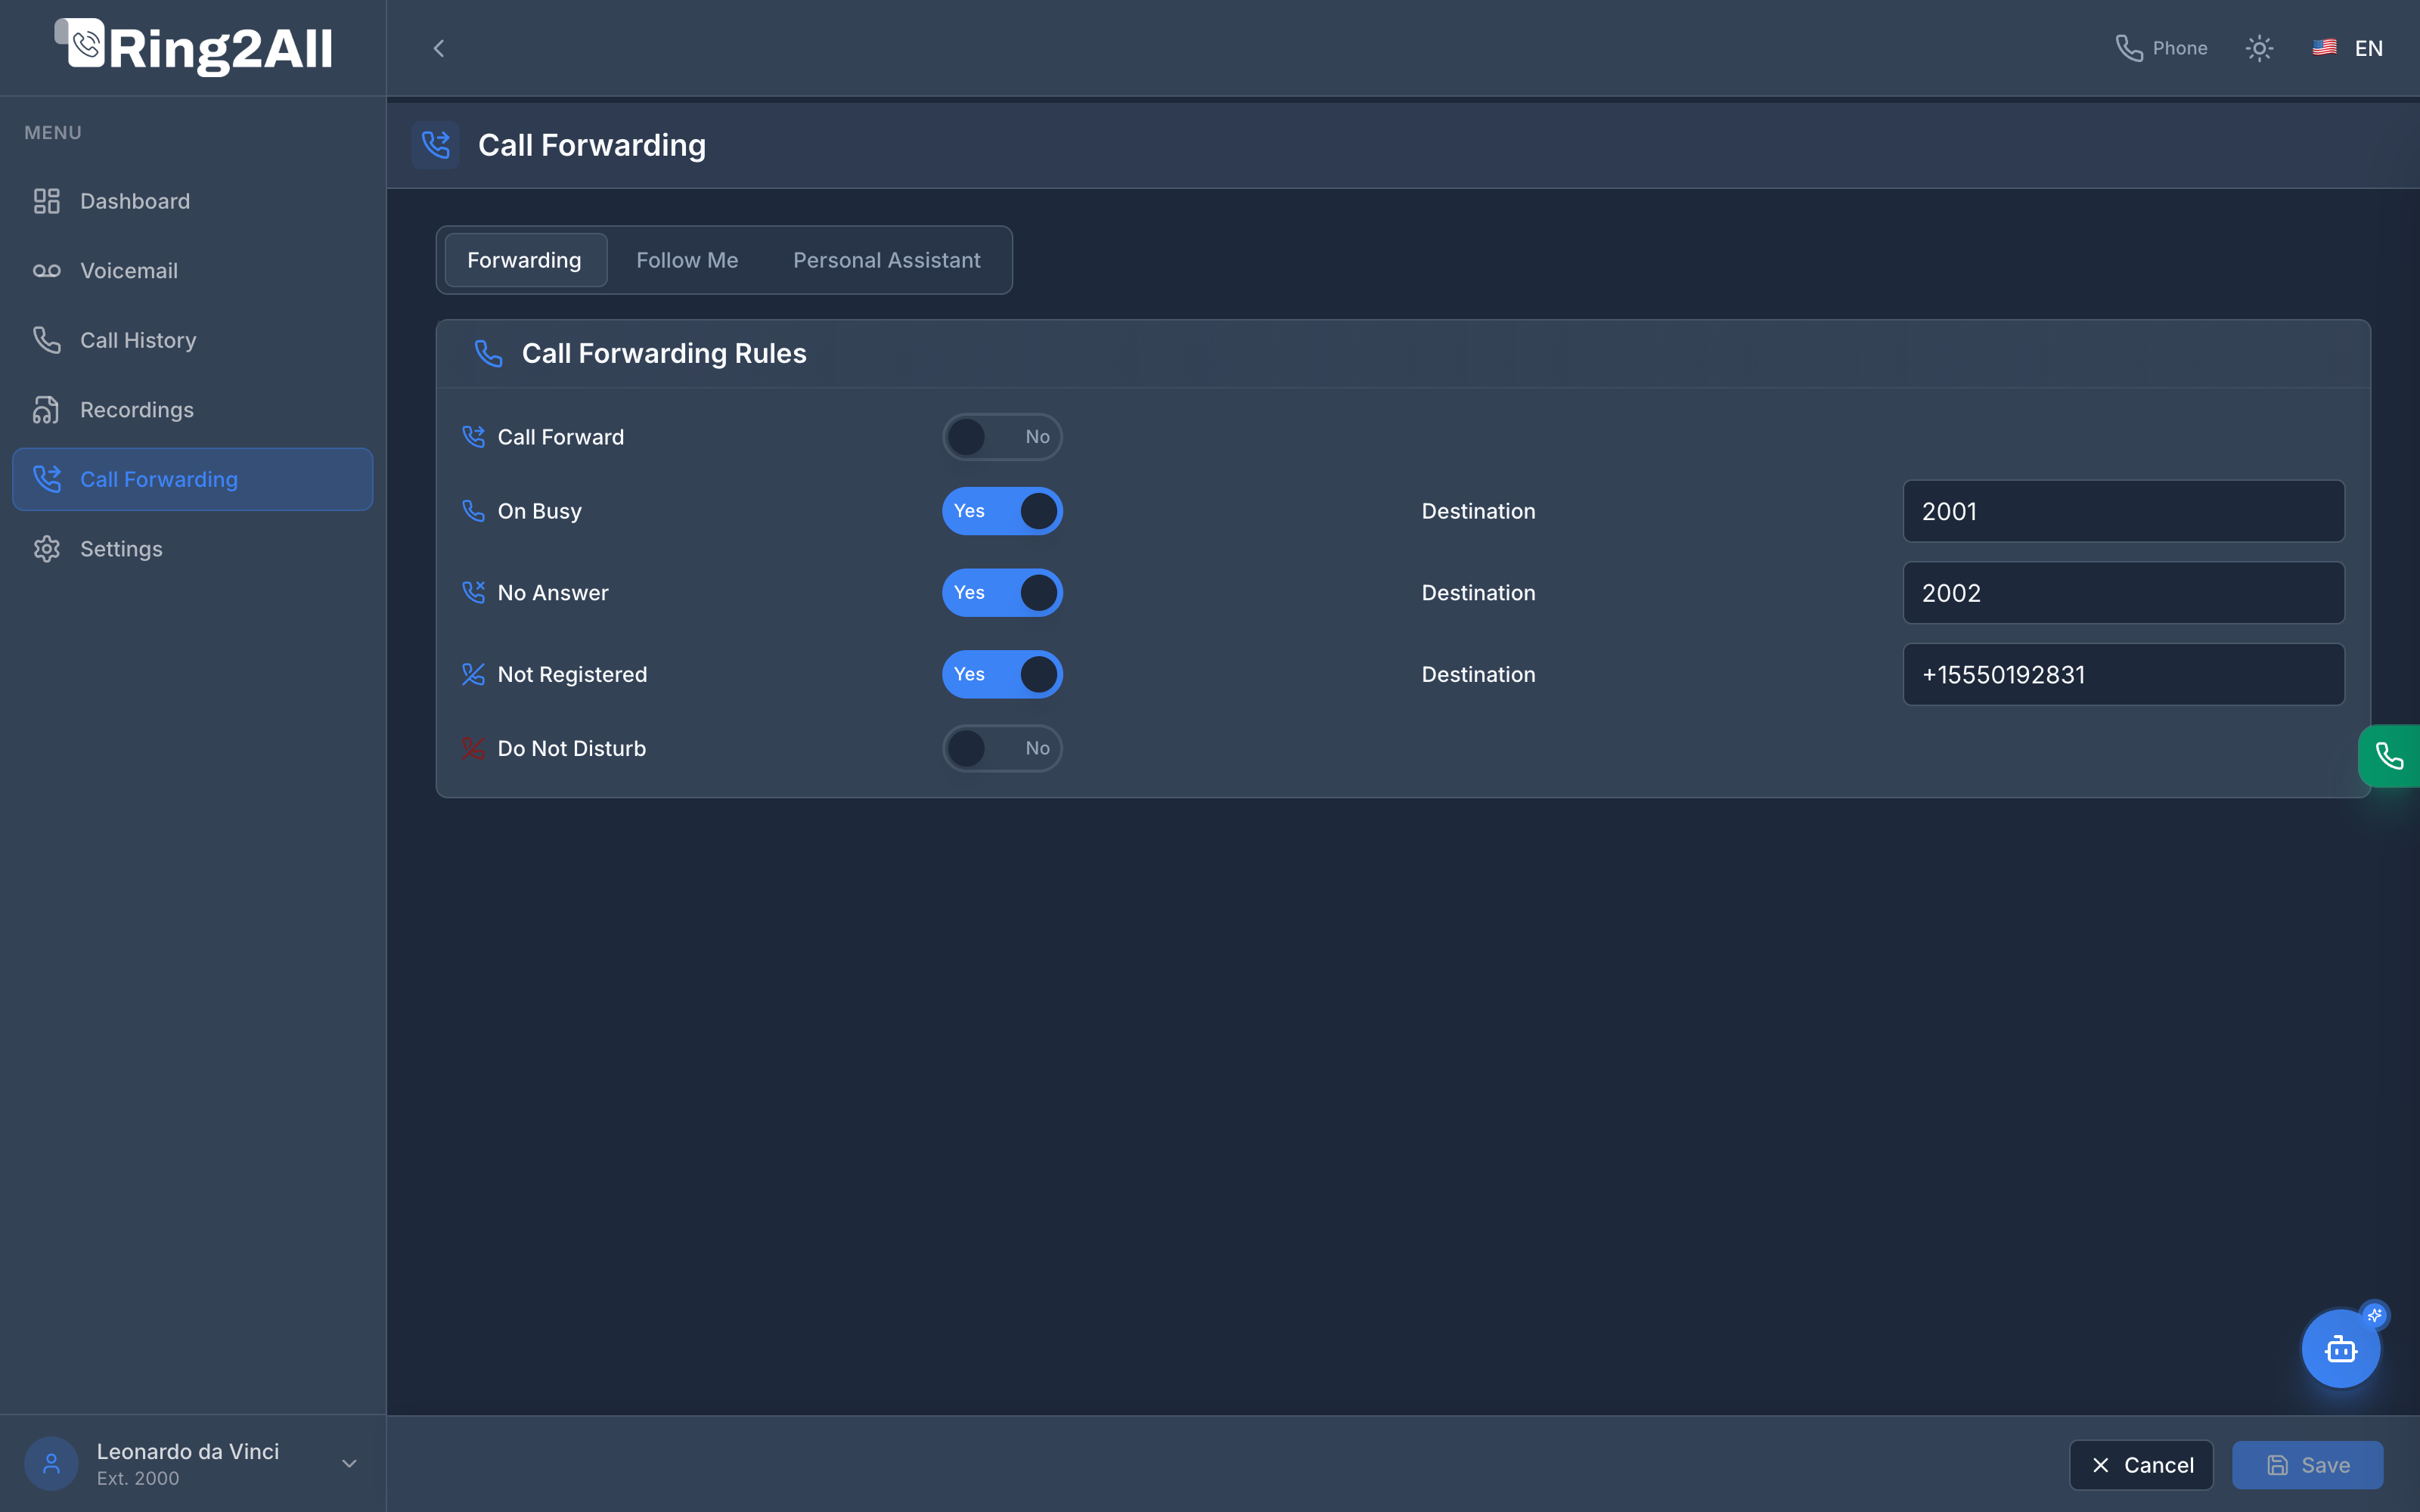Click the No Answer missed-call icon
Screen dimensions: 2420x1512
(473, 593)
